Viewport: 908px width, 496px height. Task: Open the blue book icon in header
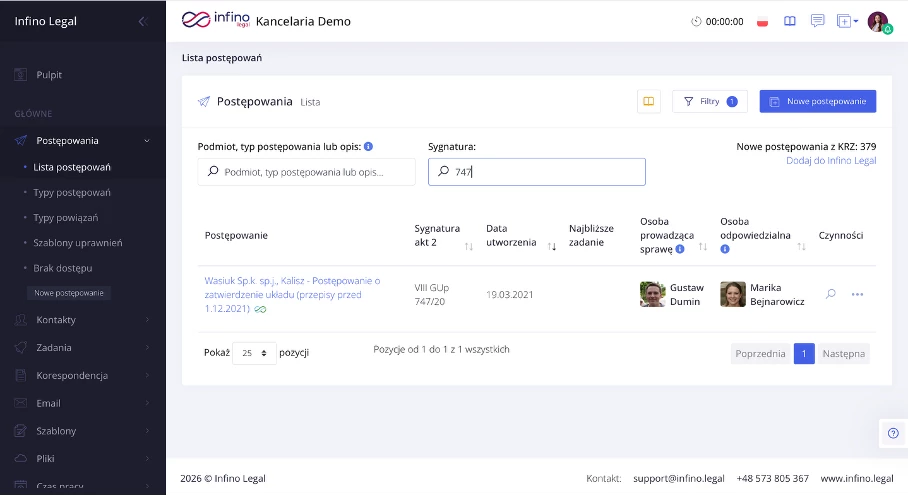click(x=790, y=21)
